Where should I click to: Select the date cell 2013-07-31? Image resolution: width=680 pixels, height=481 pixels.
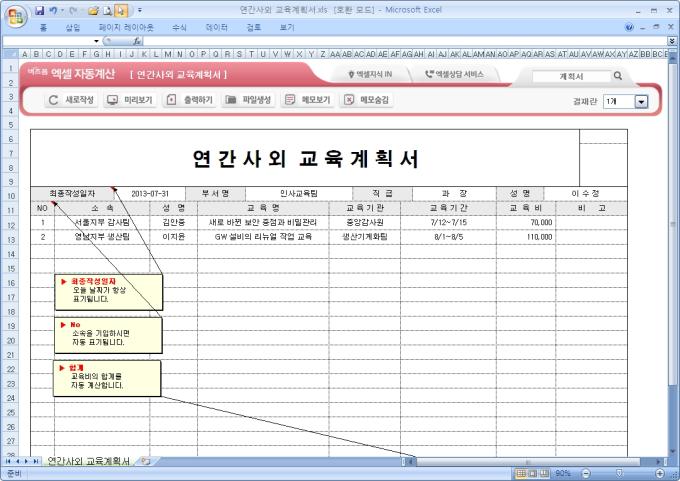tap(150, 193)
